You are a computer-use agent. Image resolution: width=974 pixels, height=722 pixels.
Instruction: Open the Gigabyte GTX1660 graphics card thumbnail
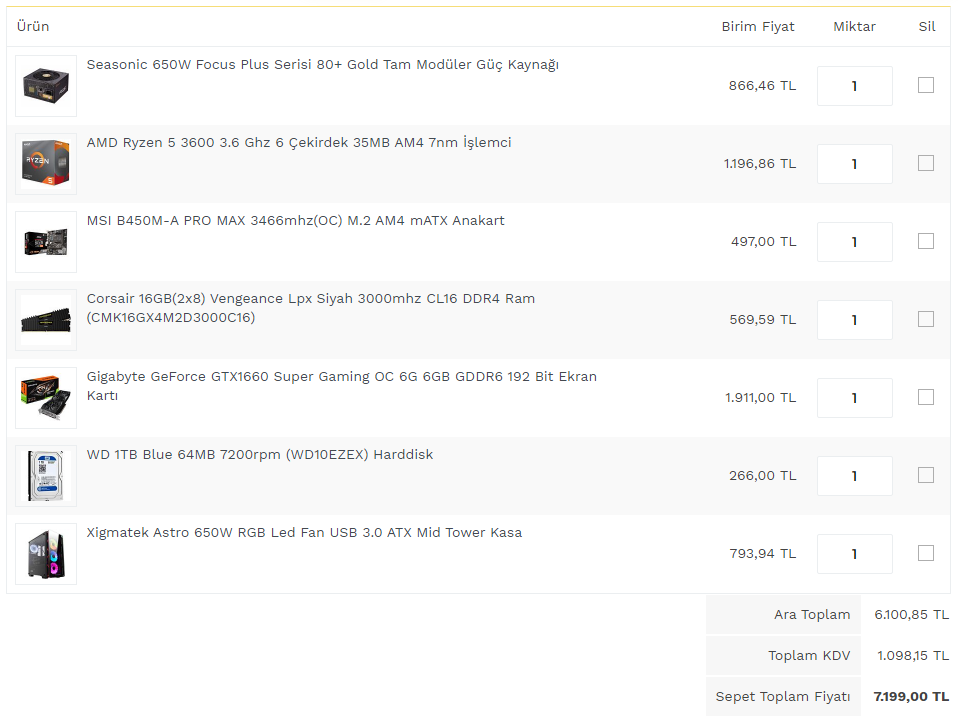(x=46, y=398)
